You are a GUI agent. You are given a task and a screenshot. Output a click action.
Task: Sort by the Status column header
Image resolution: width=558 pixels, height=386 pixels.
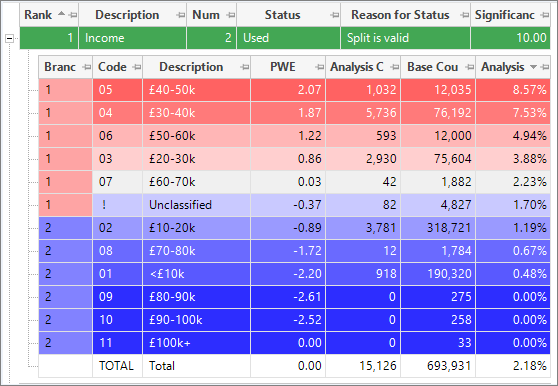pyautogui.click(x=283, y=15)
